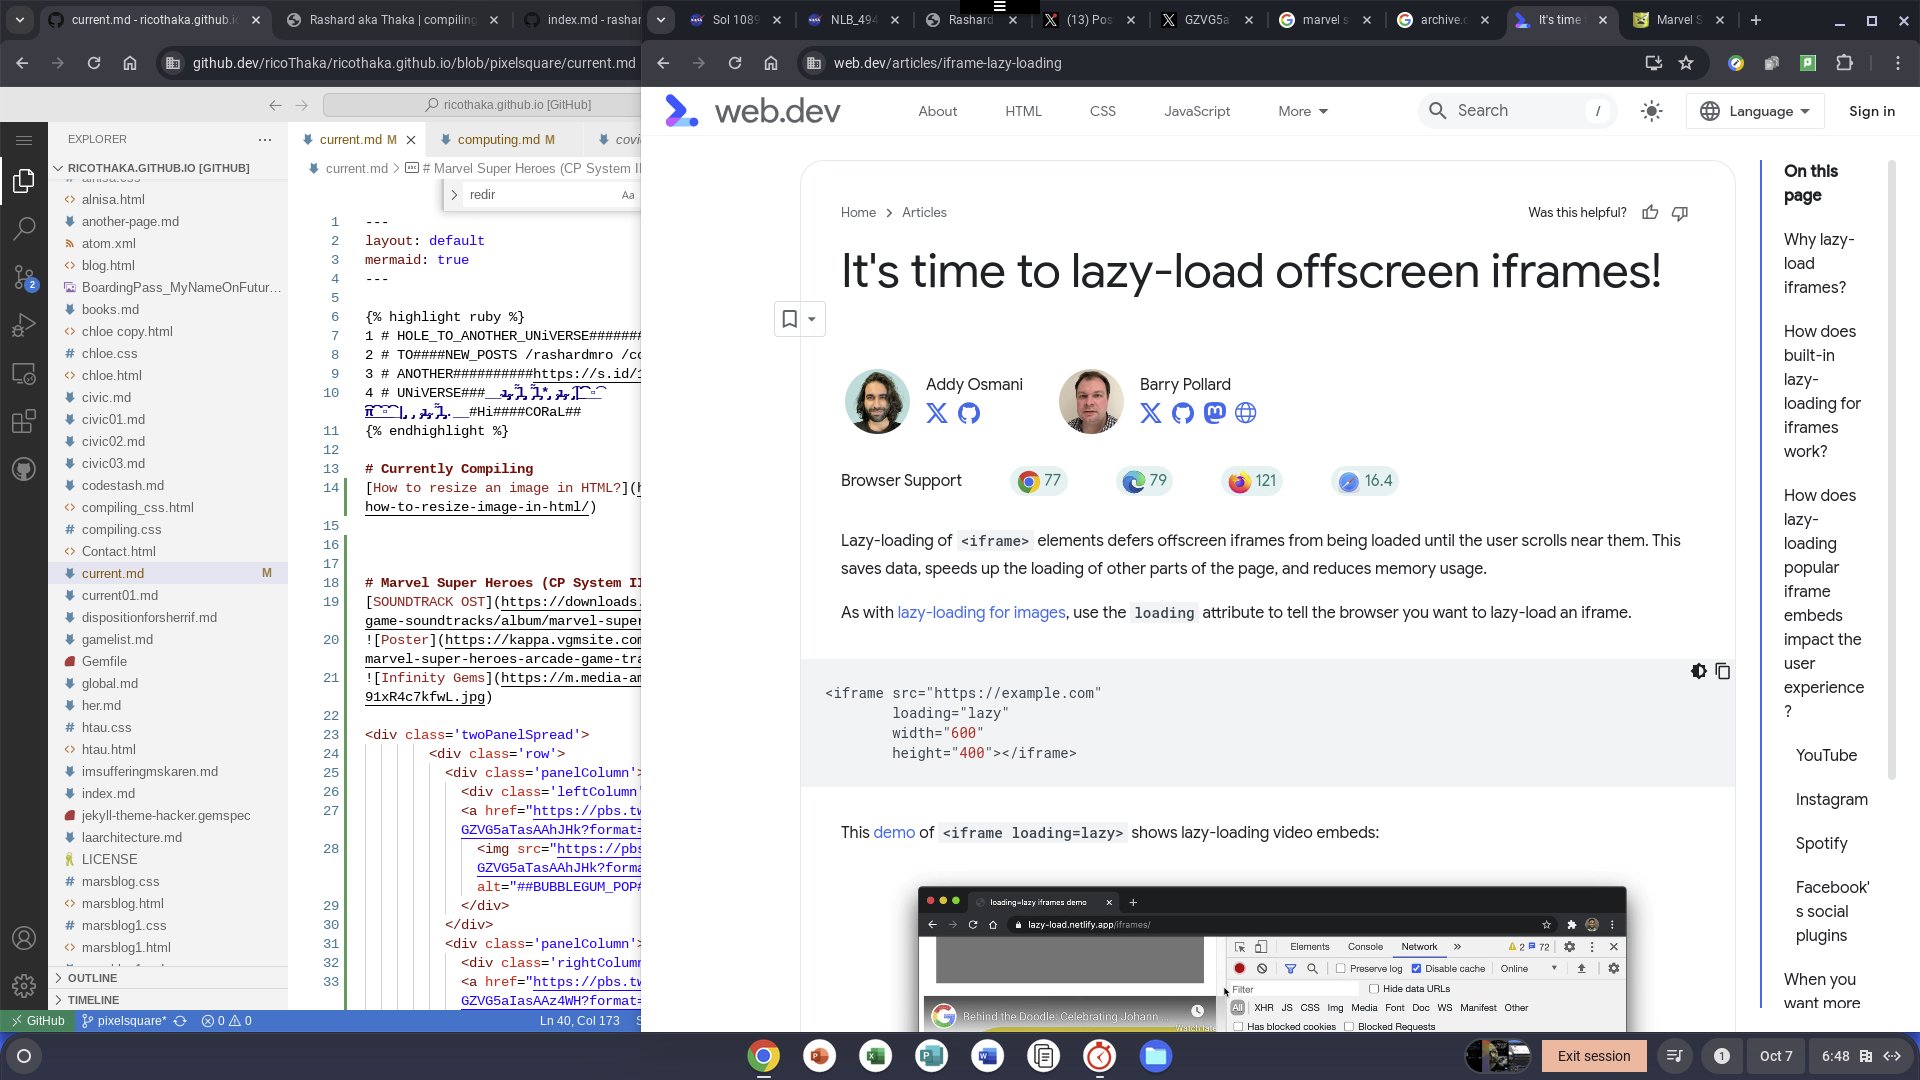Reload the web.dev page
Viewport: 1920px width, 1080px height.
pos(735,63)
